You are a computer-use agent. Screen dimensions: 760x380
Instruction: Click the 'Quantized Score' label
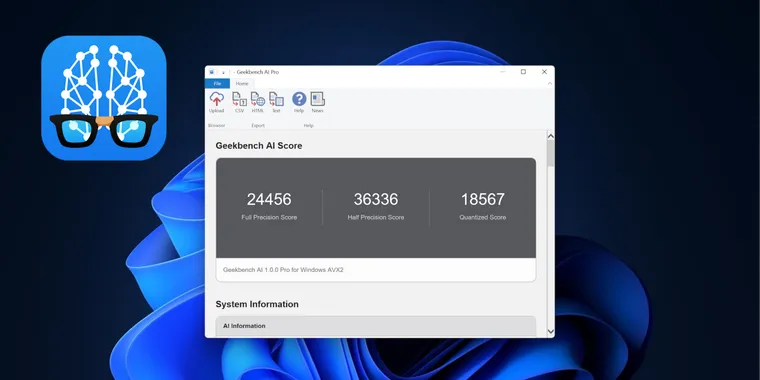pyautogui.click(x=483, y=217)
